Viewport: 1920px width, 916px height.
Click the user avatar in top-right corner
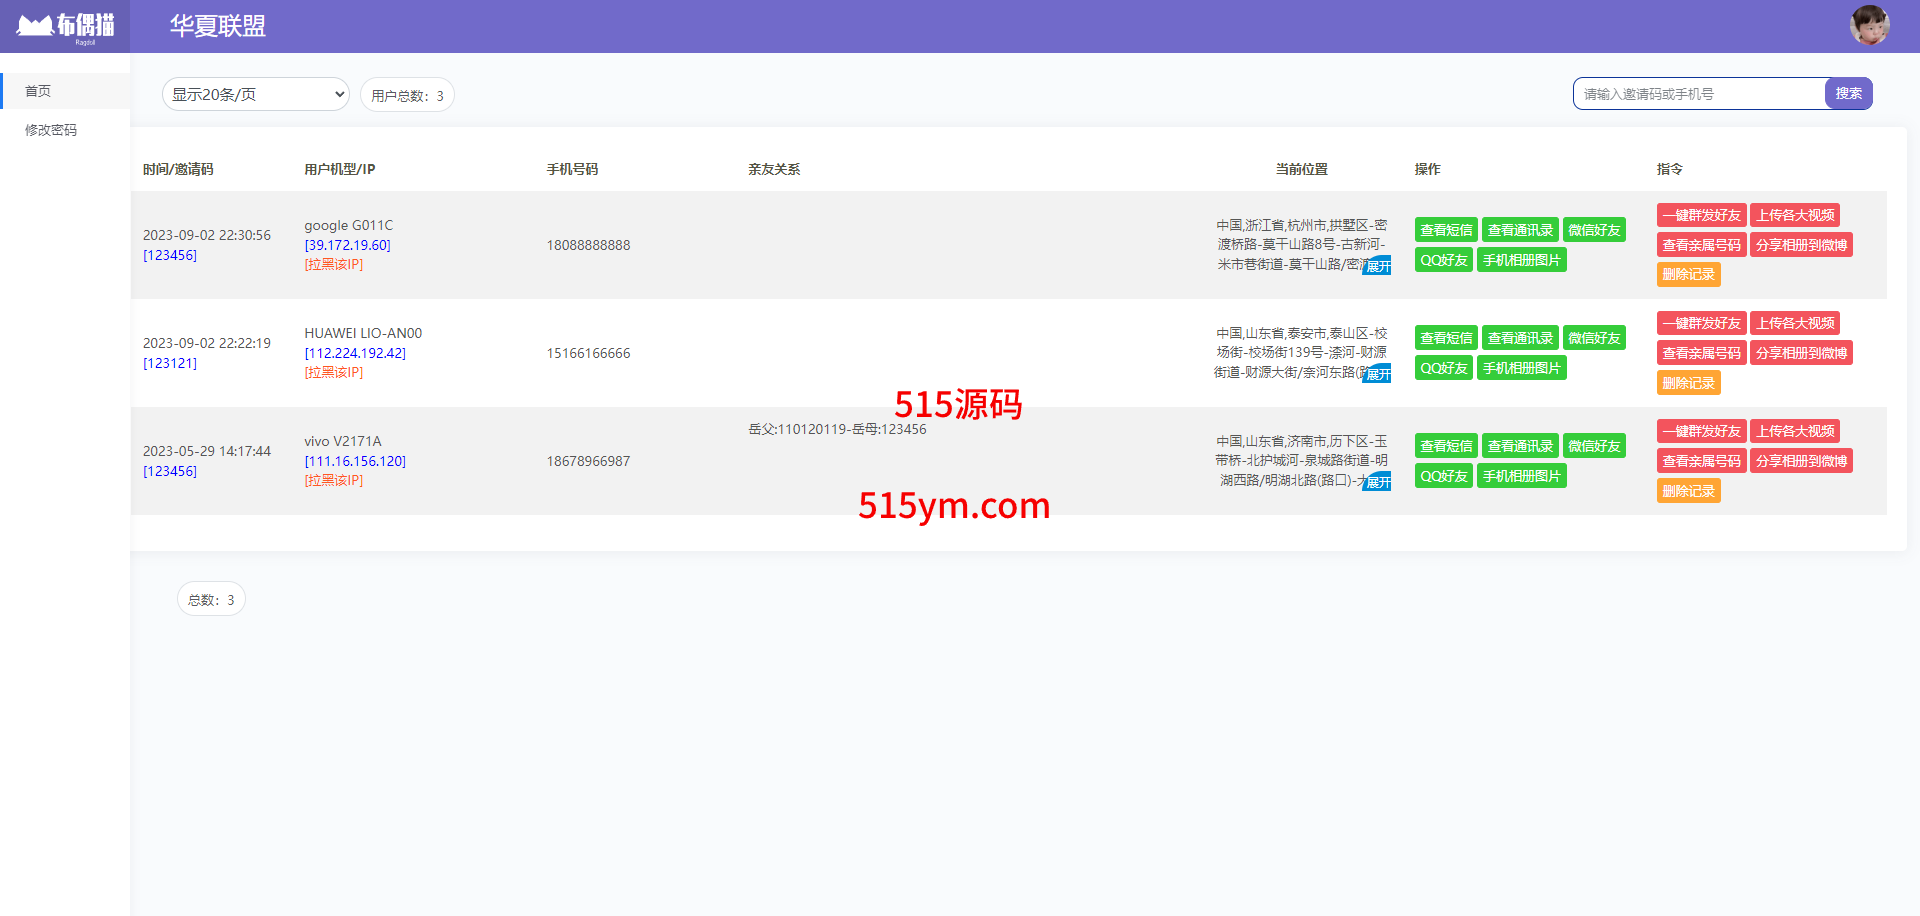pos(1868,25)
